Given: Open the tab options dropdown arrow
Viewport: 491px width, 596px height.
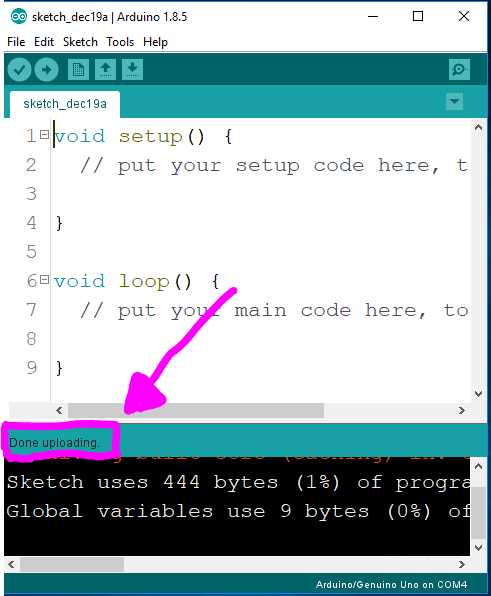Looking at the screenshot, I should point(454,102).
